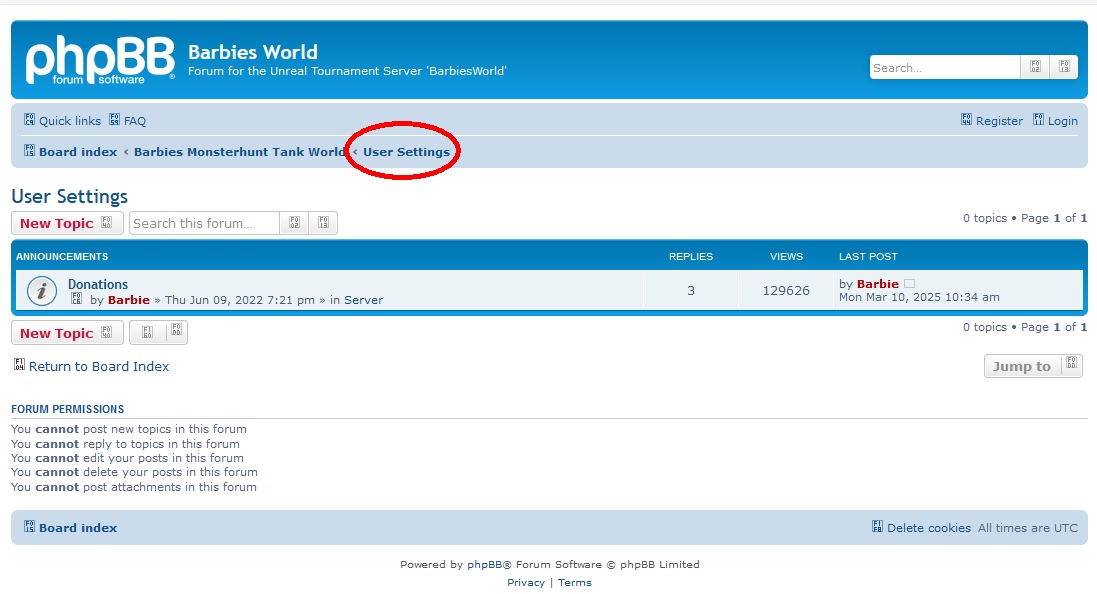Open the Donations topic
This screenshot has height=594, width=1097.
98,284
